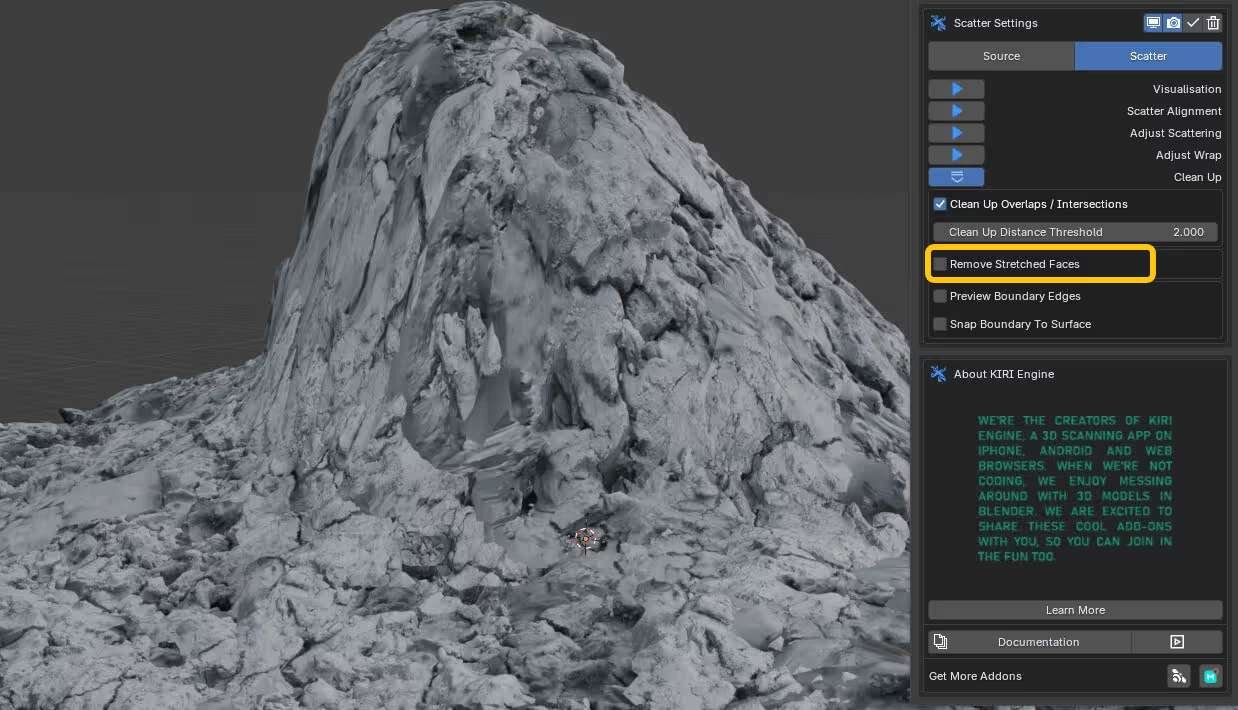Switch to the Source tab
The height and width of the screenshot is (710, 1238).
pyautogui.click(x=1001, y=56)
